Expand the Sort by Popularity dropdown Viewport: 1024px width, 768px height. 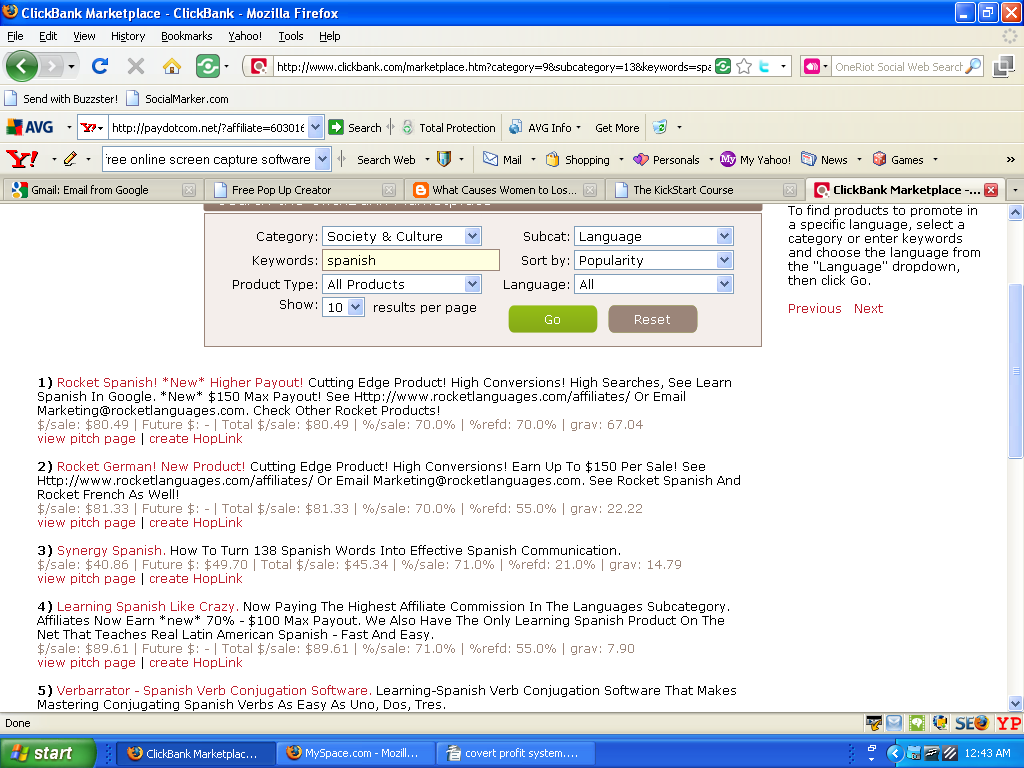point(653,261)
